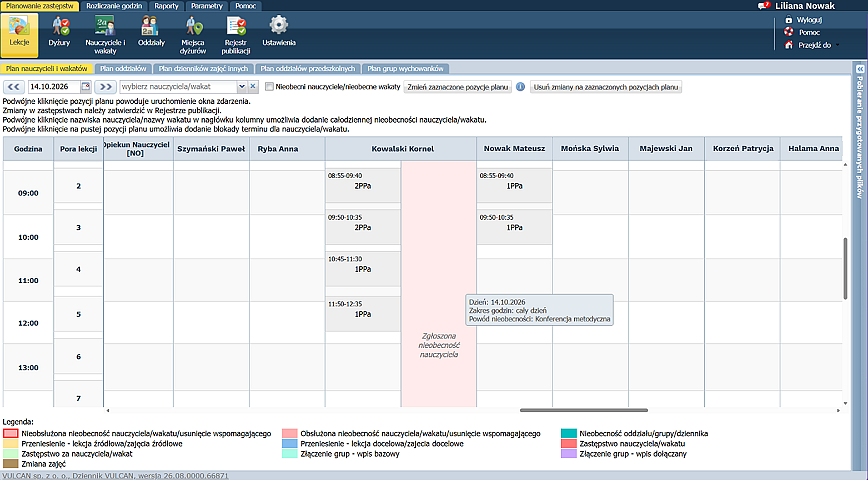The height and width of the screenshot is (480, 868).
Task: Click Kowalski Kornel lesson 09:50-10:35 2PPa
Action: [x=363, y=228]
